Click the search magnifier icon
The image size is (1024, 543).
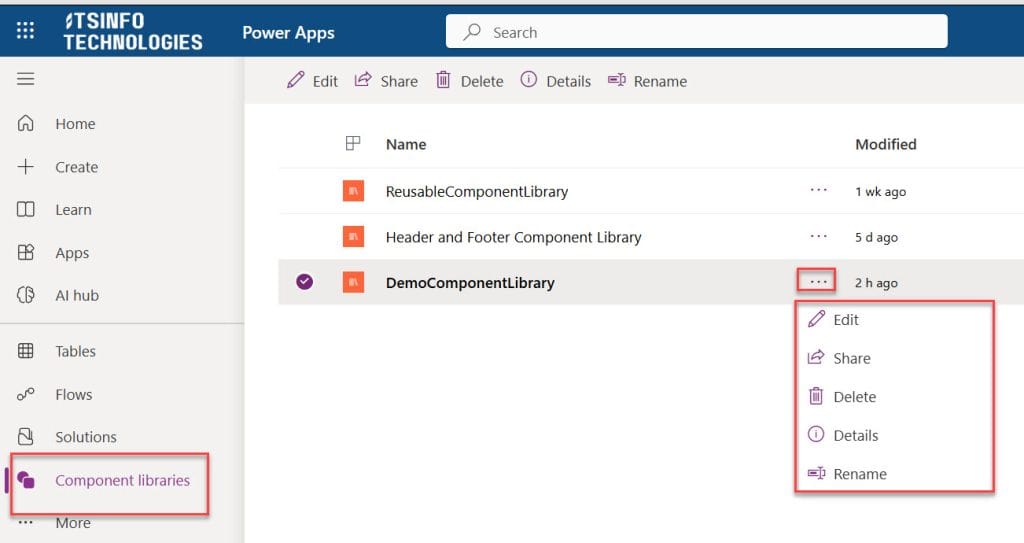tap(472, 32)
